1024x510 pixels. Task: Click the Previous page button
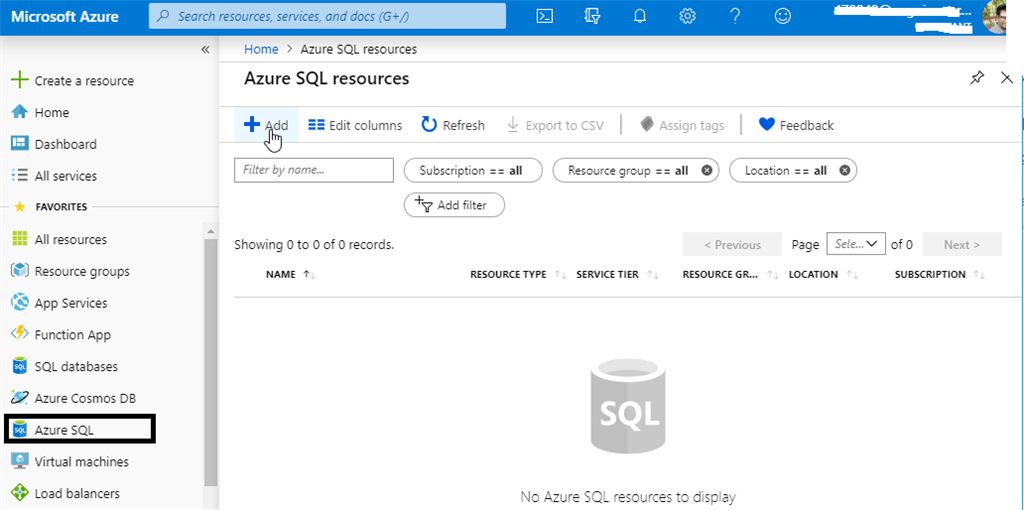tap(732, 245)
